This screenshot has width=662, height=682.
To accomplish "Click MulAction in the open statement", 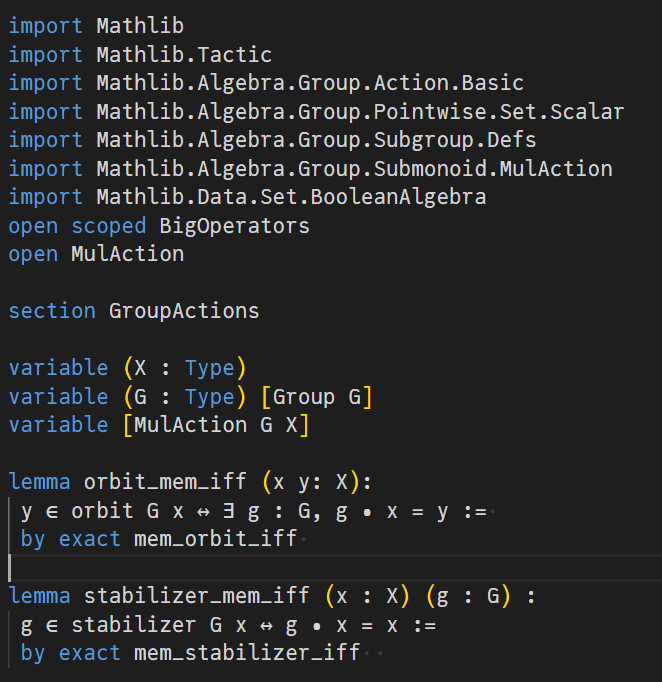I will [x=127, y=254].
